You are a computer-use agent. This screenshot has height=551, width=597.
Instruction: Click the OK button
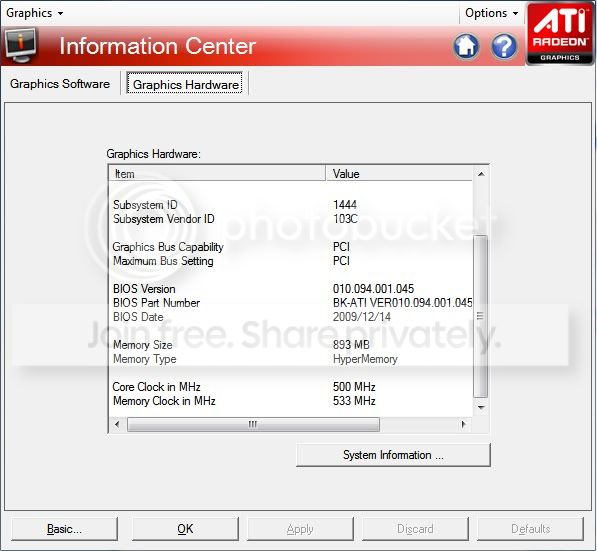(185, 529)
